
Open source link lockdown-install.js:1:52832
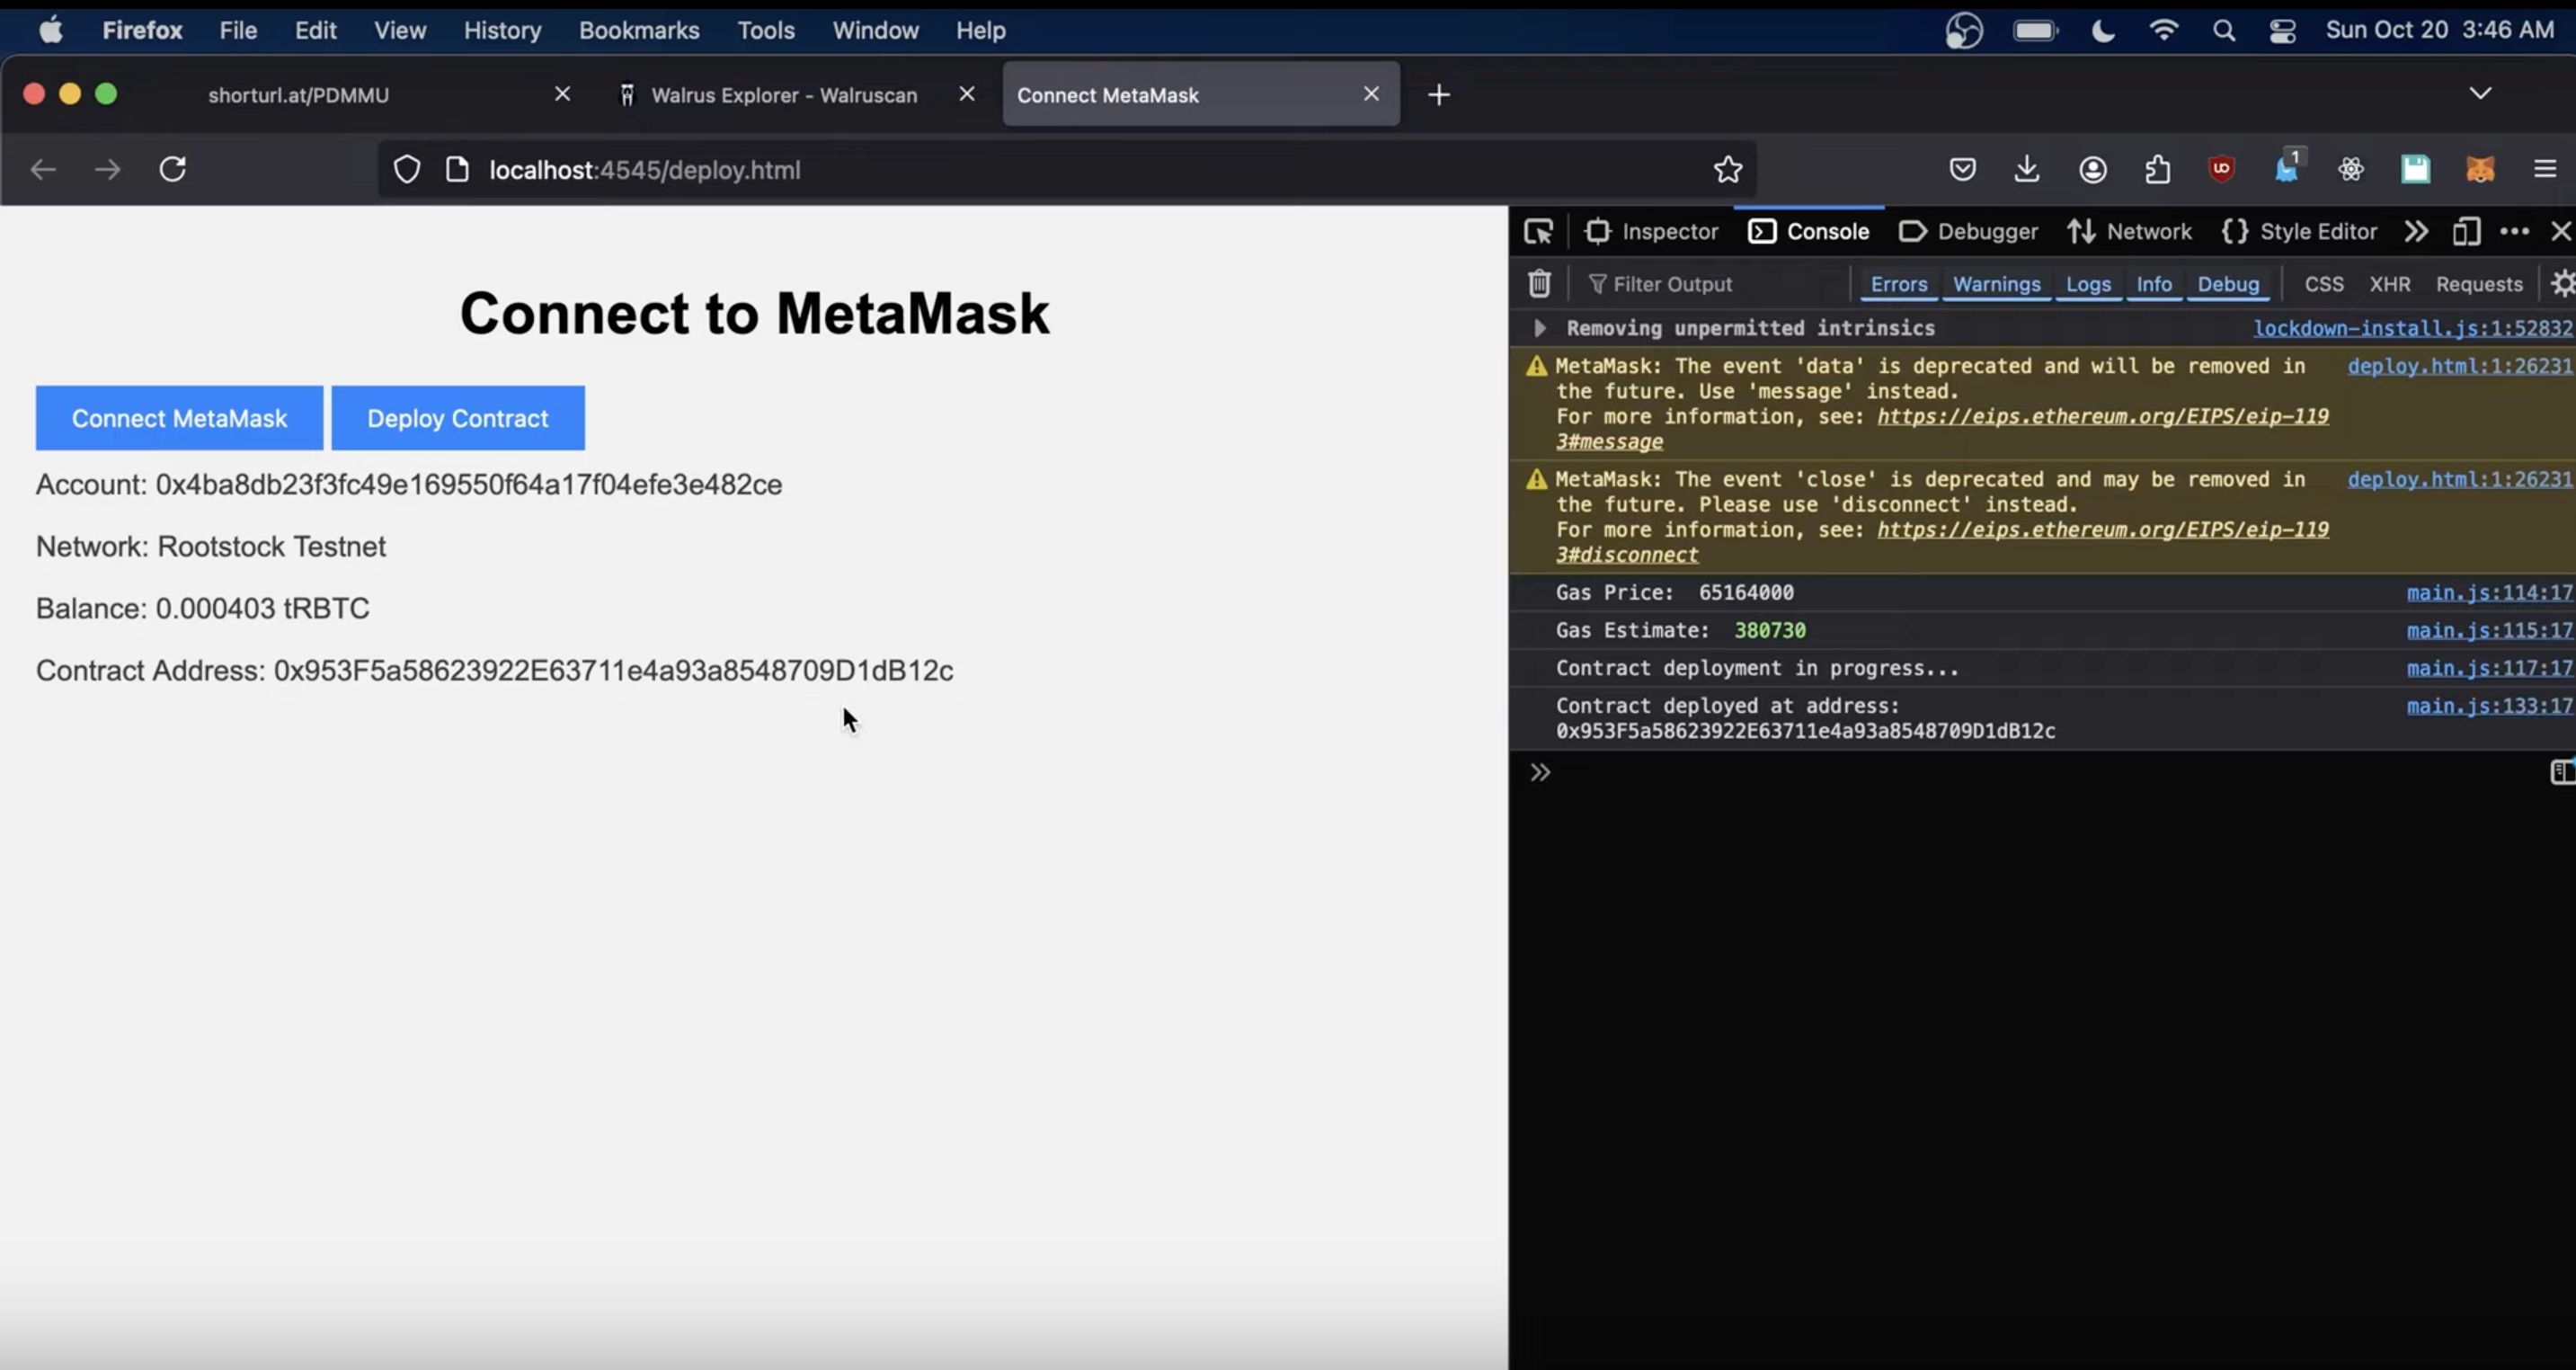coord(2412,328)
